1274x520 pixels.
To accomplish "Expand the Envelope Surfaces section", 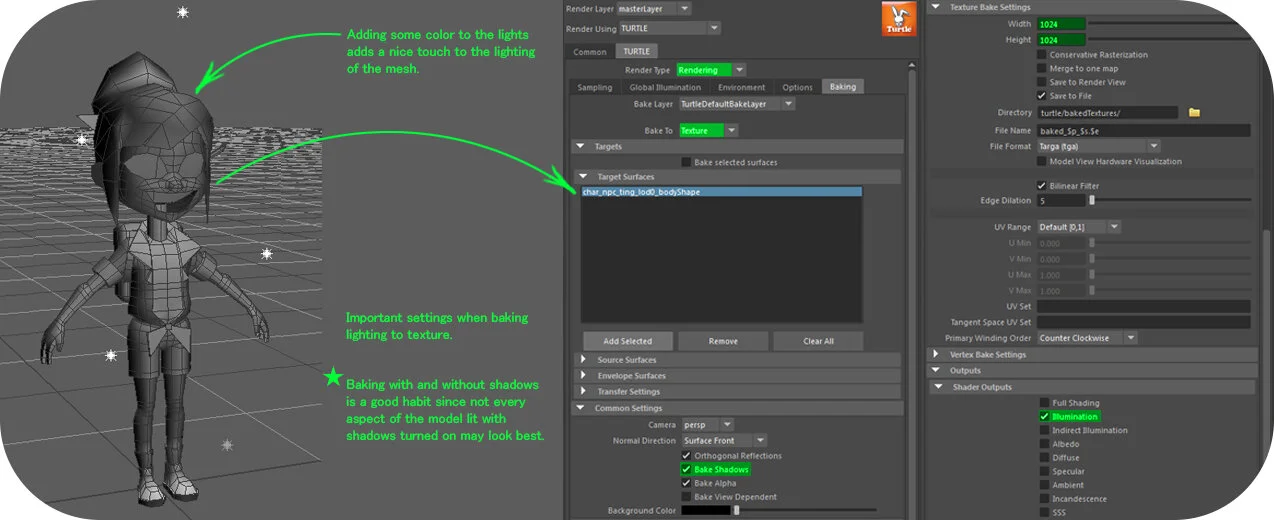I will (x=584, y=376).
